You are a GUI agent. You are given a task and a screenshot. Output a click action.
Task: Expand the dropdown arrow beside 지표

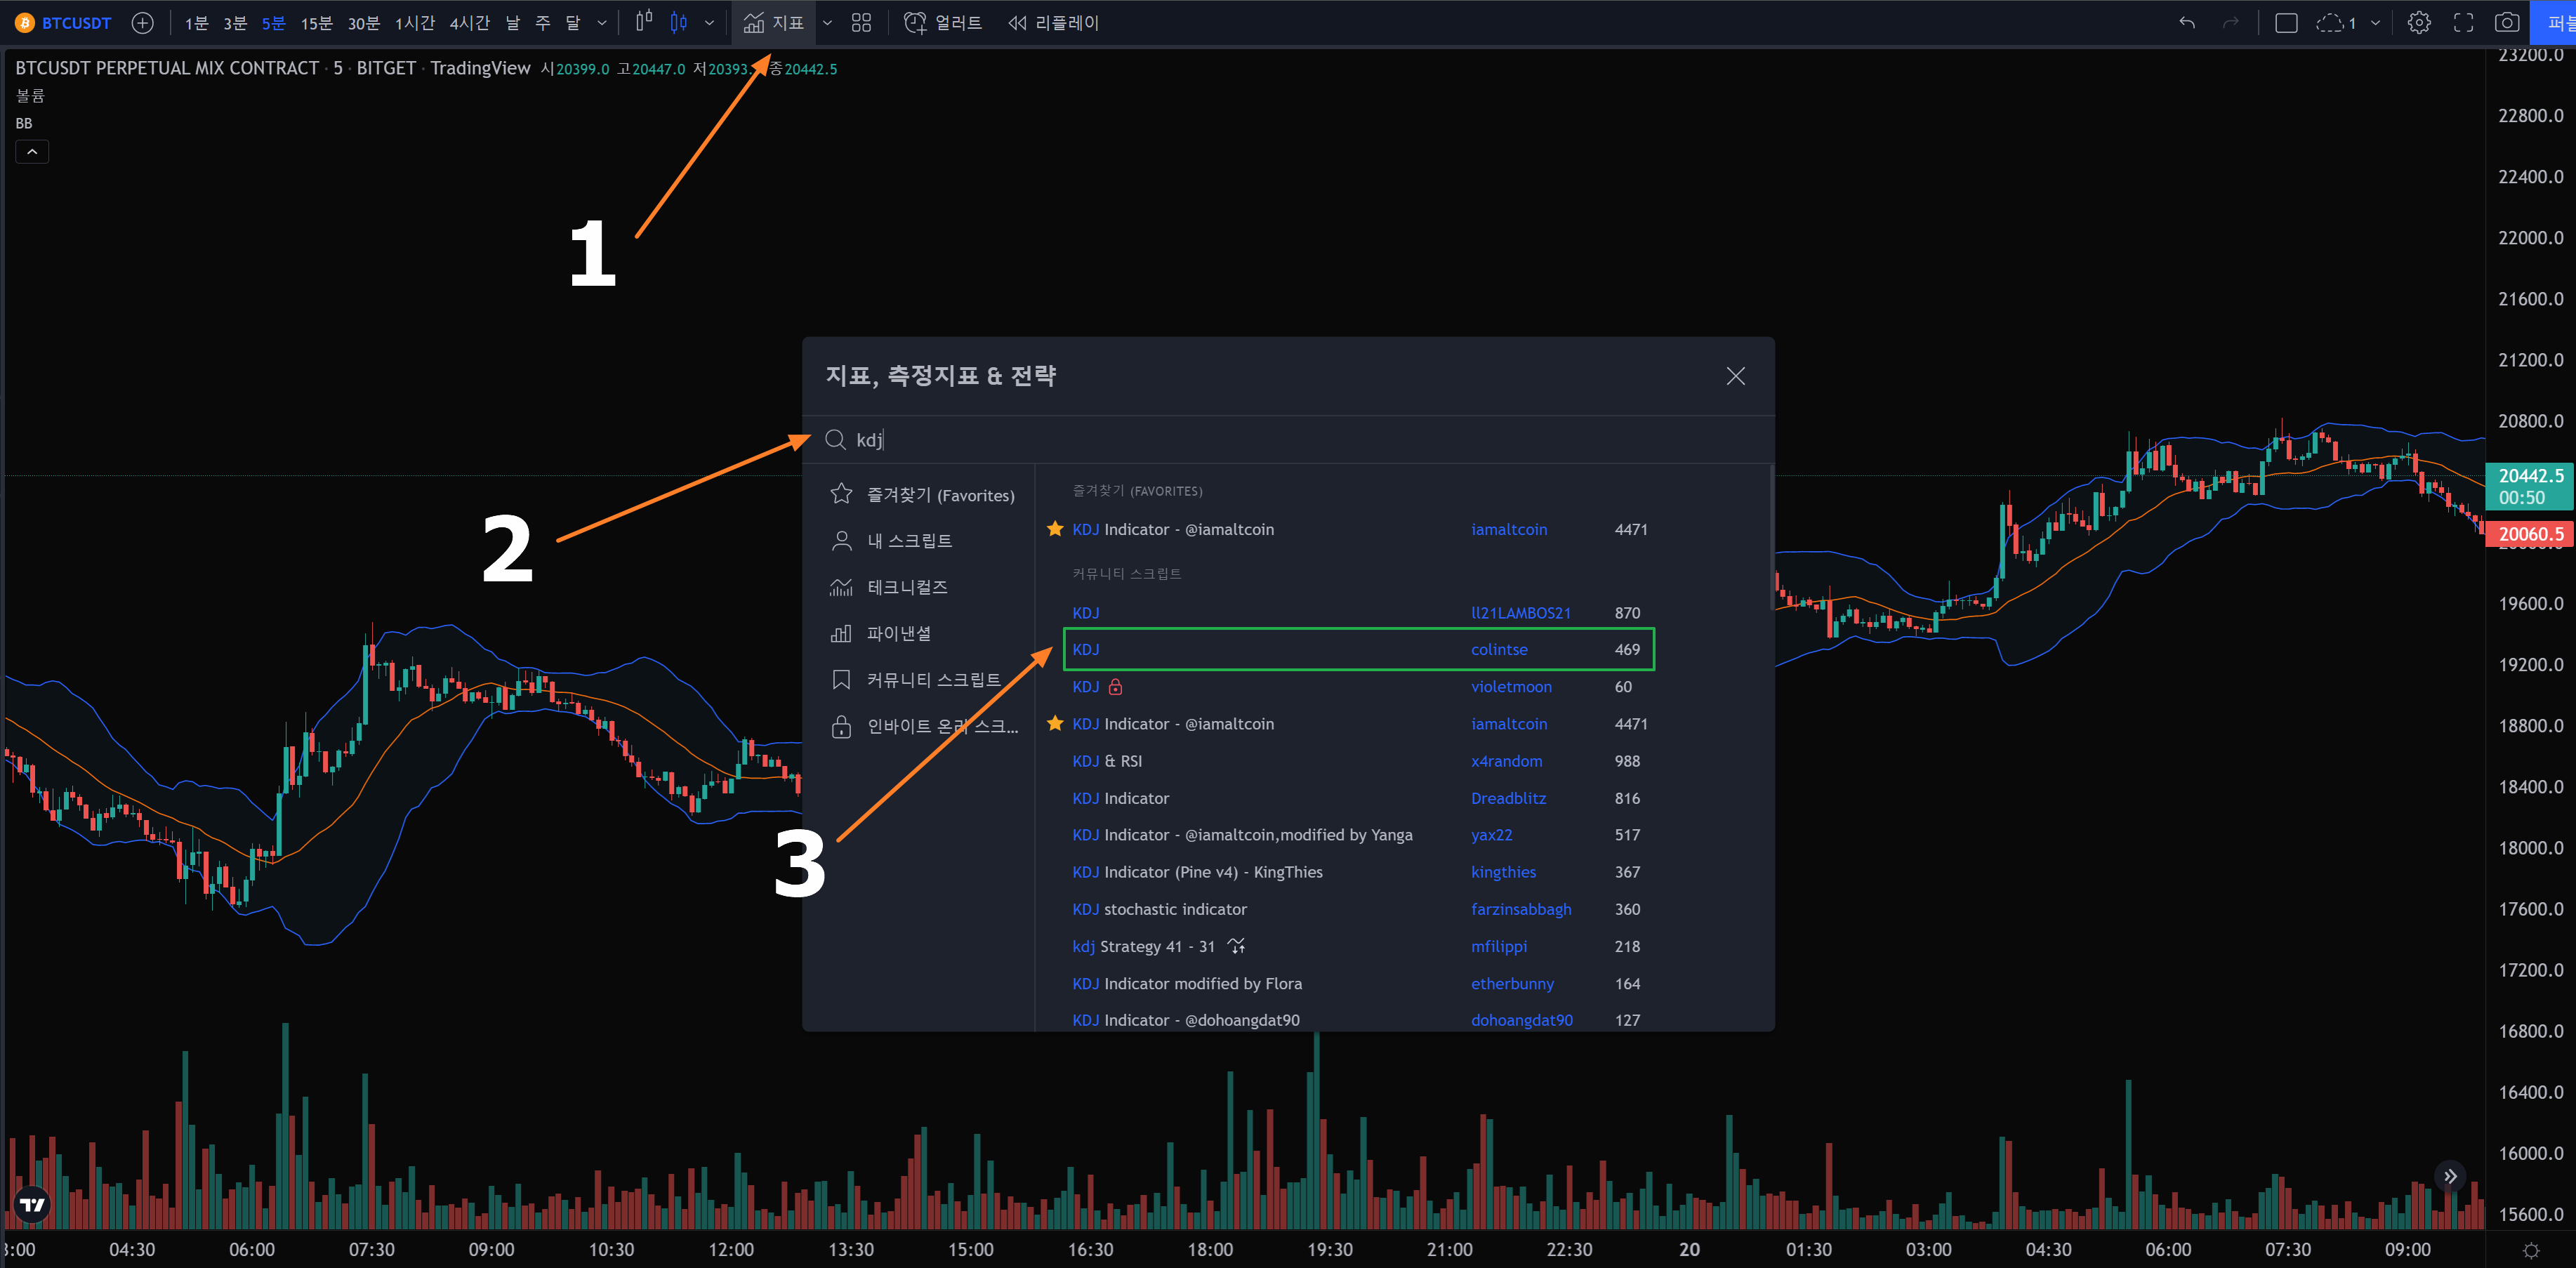[x=827, y=23]
